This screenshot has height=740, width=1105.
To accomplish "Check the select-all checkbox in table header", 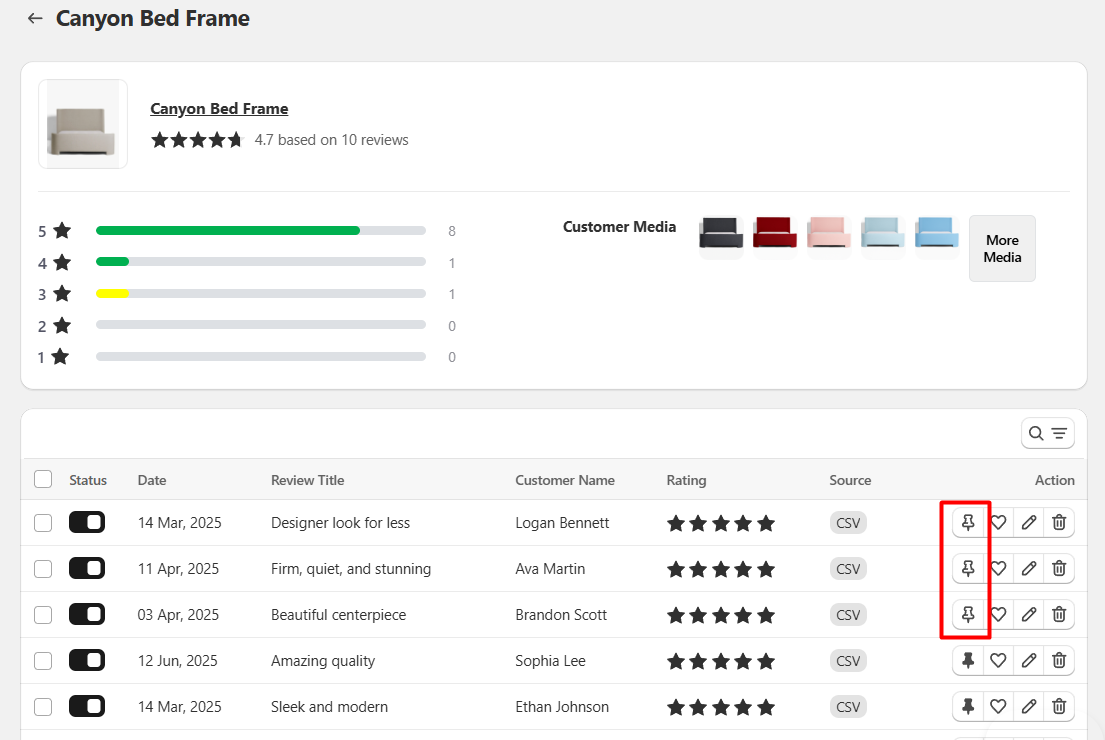I will [x=43, y=479].
